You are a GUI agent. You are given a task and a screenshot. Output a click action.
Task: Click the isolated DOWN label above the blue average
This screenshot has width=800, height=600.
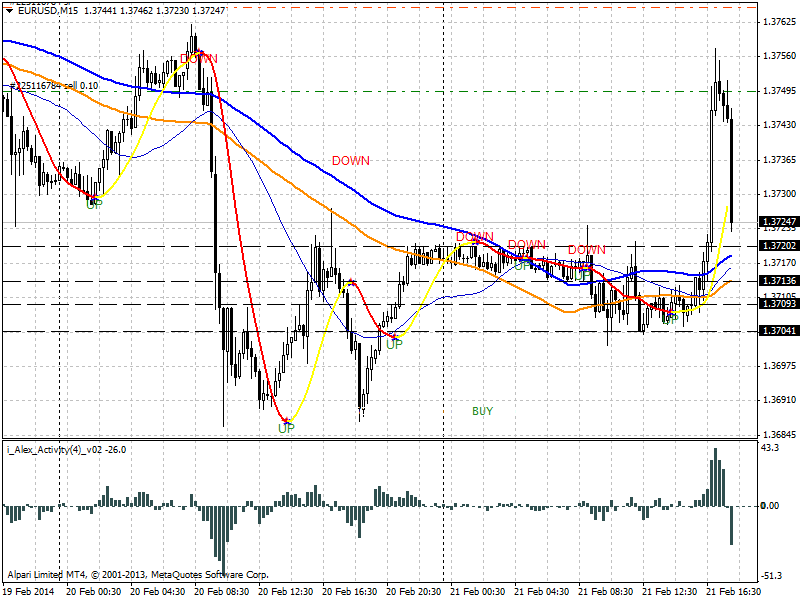[351, 161]
